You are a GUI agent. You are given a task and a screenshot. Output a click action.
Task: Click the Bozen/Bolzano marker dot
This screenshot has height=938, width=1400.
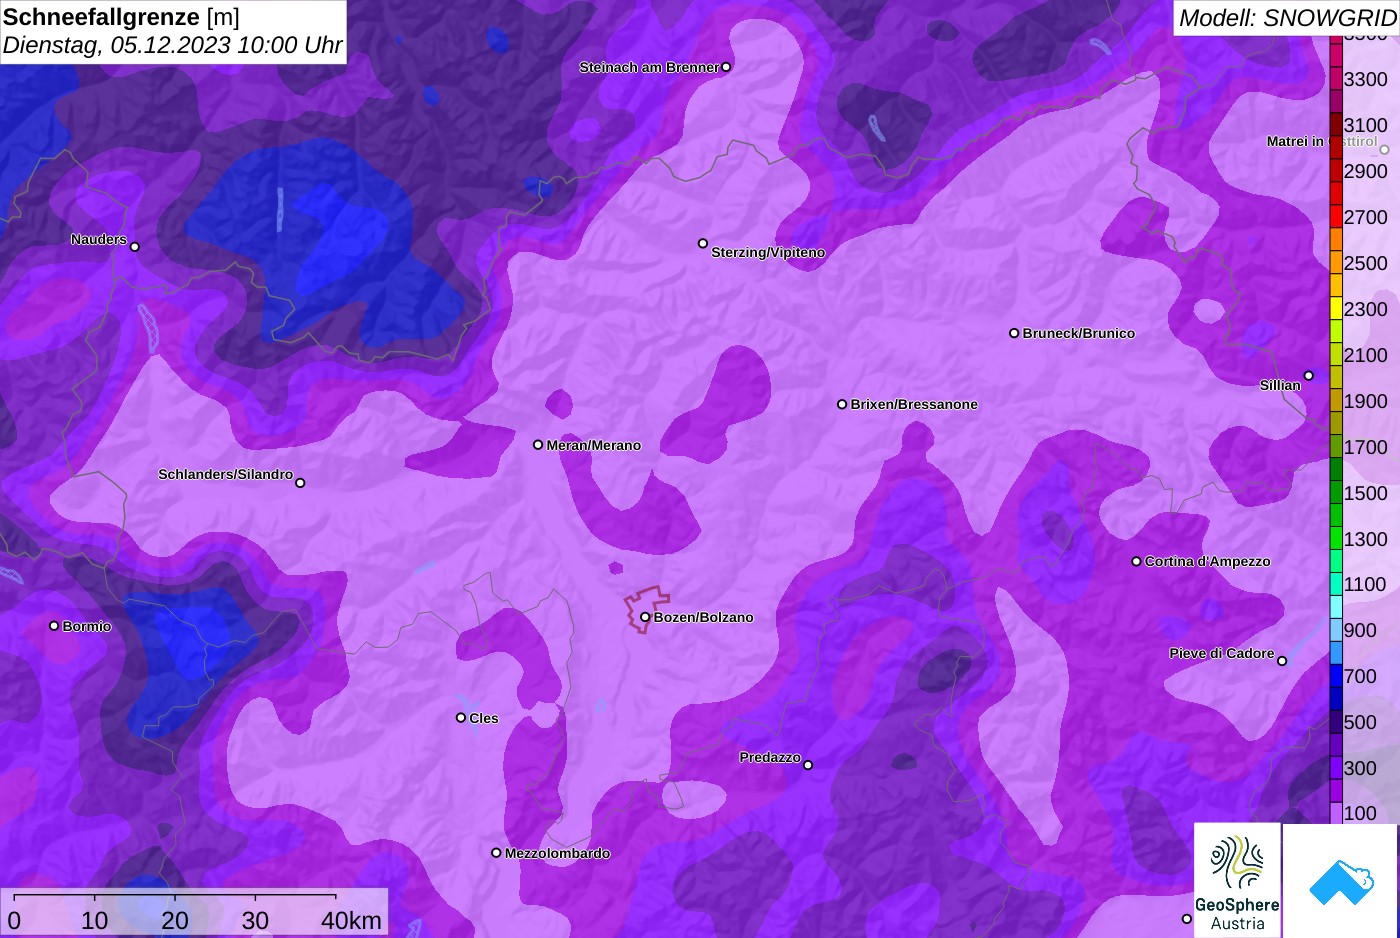coord(645,617)
